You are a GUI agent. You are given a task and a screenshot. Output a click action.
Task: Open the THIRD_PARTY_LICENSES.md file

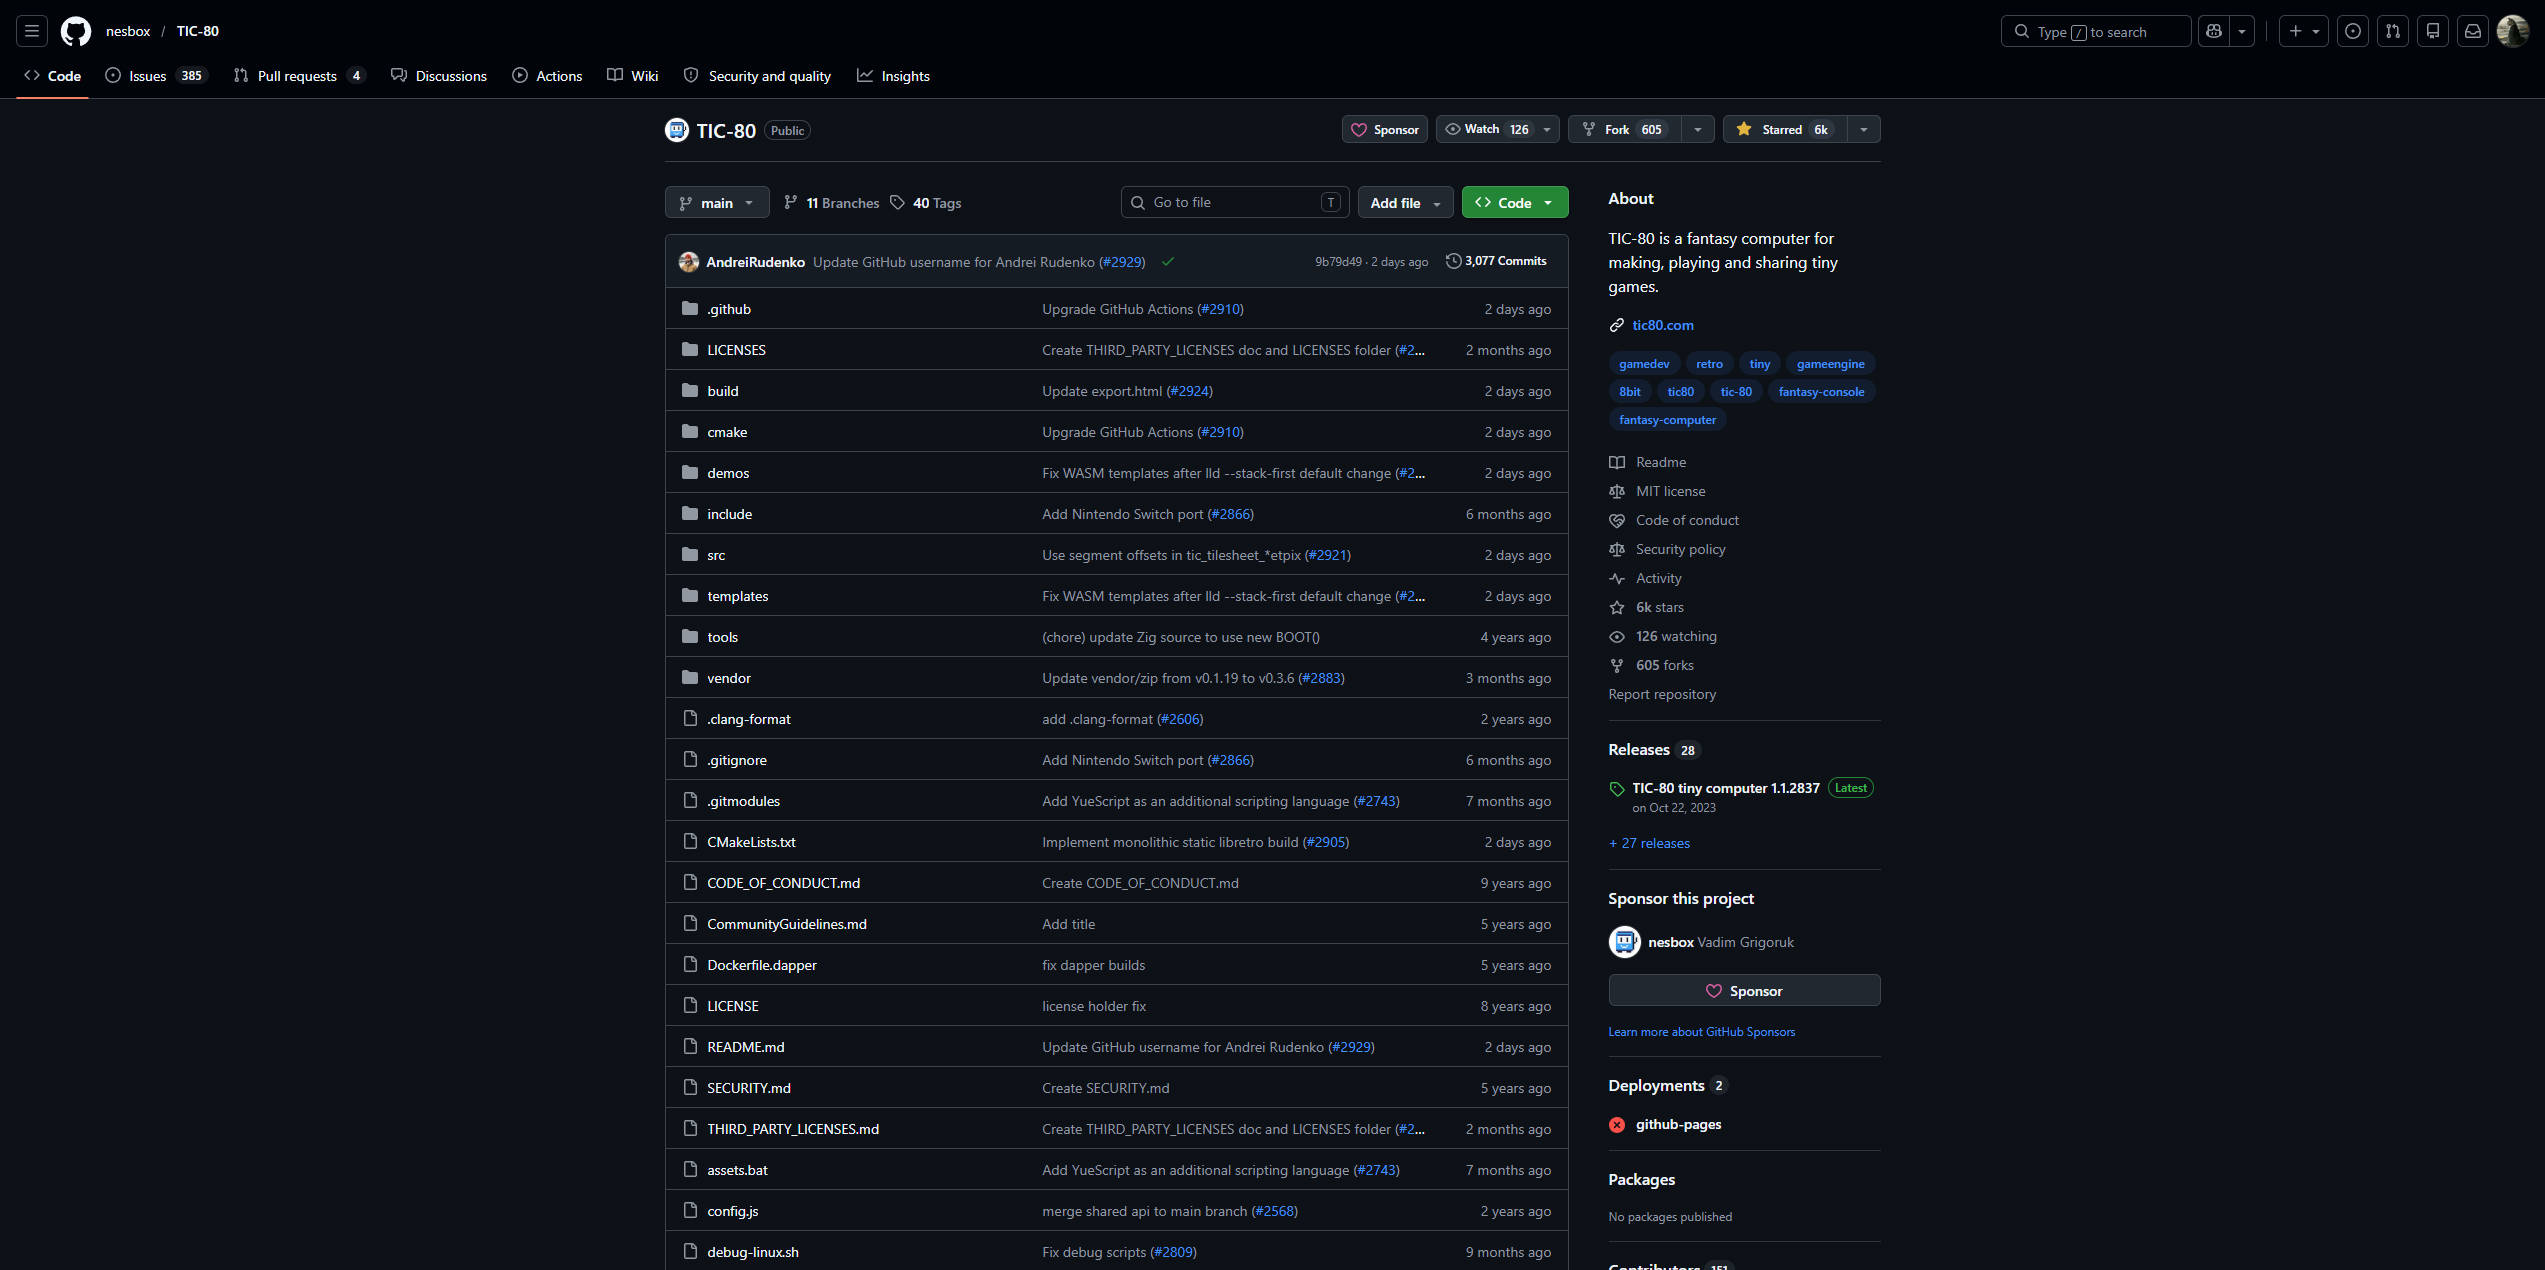coord(793,1129)
